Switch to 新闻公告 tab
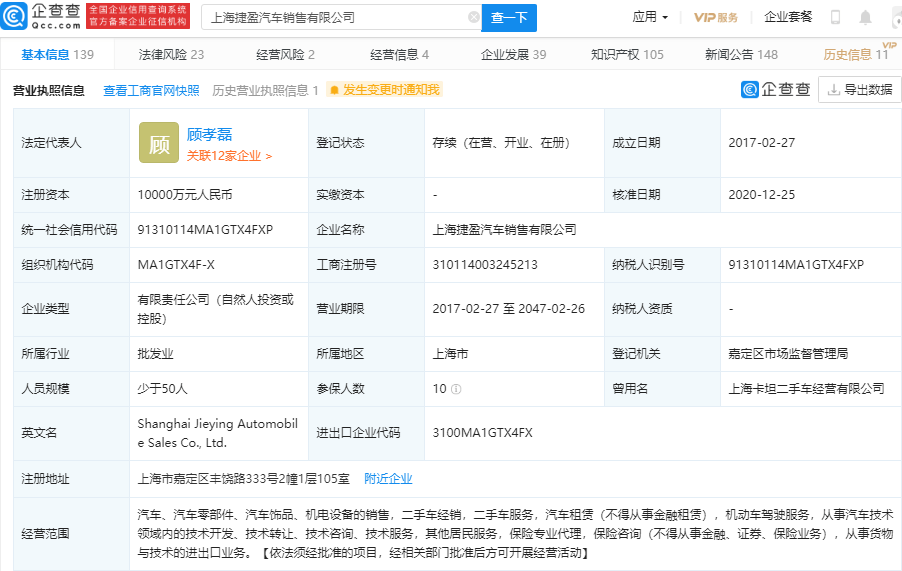 [741, 55]
